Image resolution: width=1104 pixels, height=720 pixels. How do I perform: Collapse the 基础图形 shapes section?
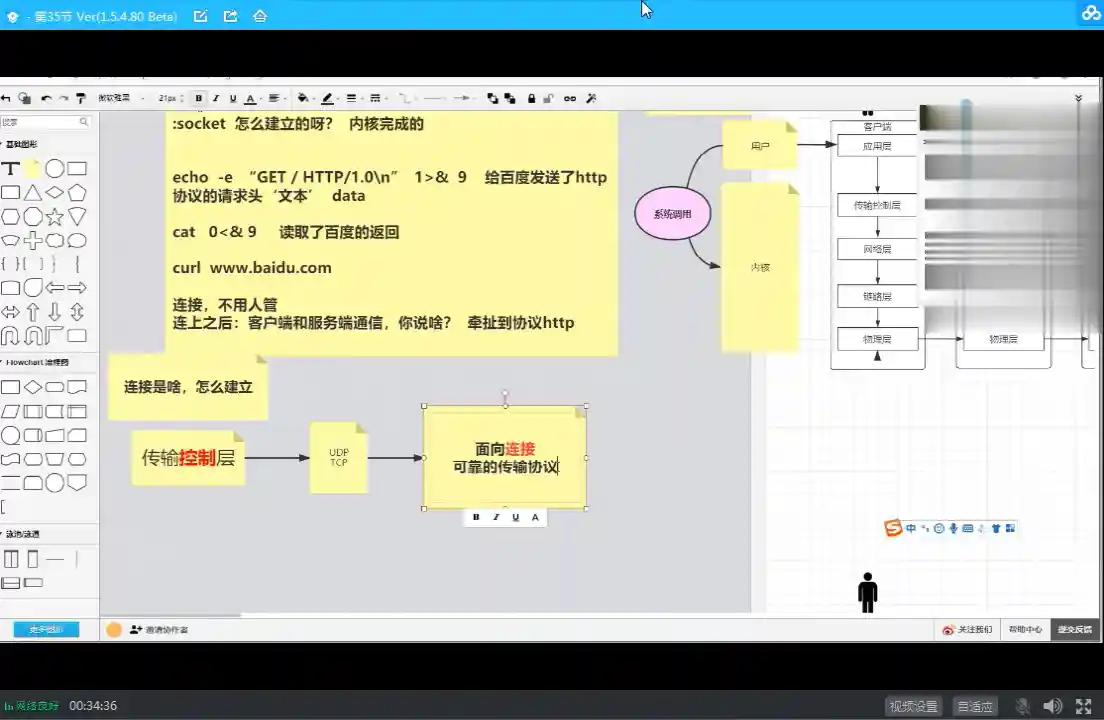20,144
